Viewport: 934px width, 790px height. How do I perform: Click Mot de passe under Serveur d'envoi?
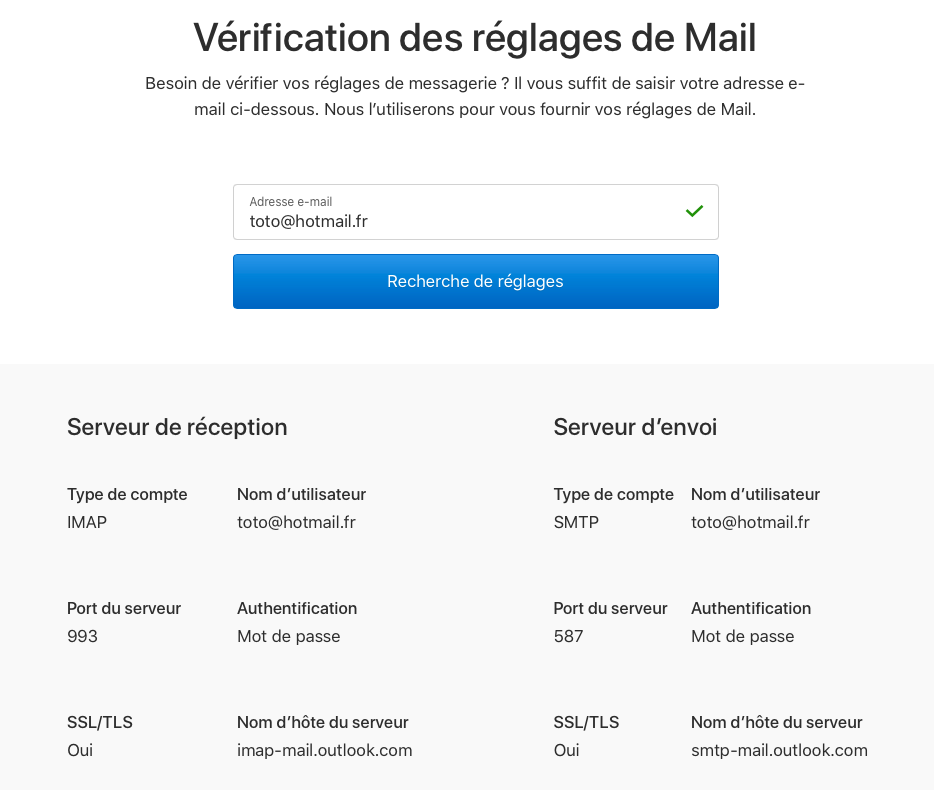(742, 636)
